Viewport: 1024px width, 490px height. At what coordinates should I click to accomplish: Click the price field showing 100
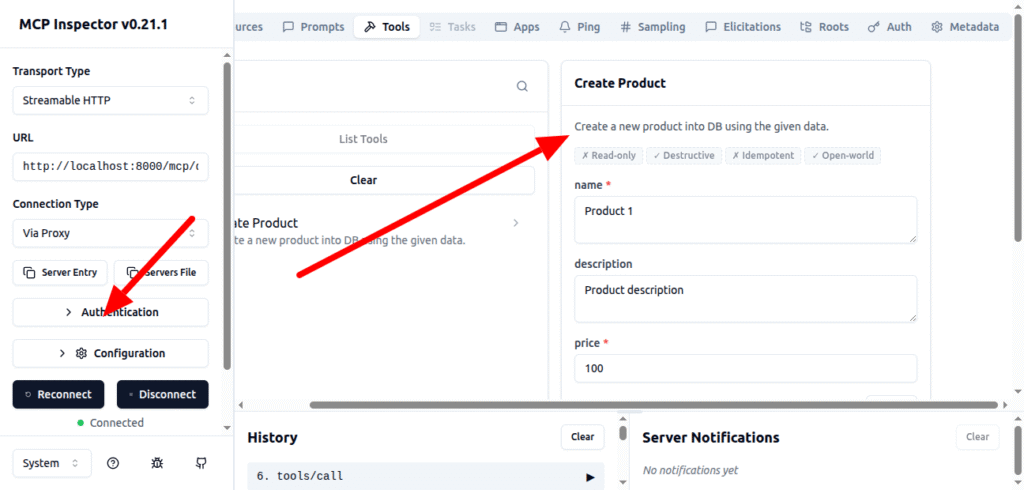(746, 368)
